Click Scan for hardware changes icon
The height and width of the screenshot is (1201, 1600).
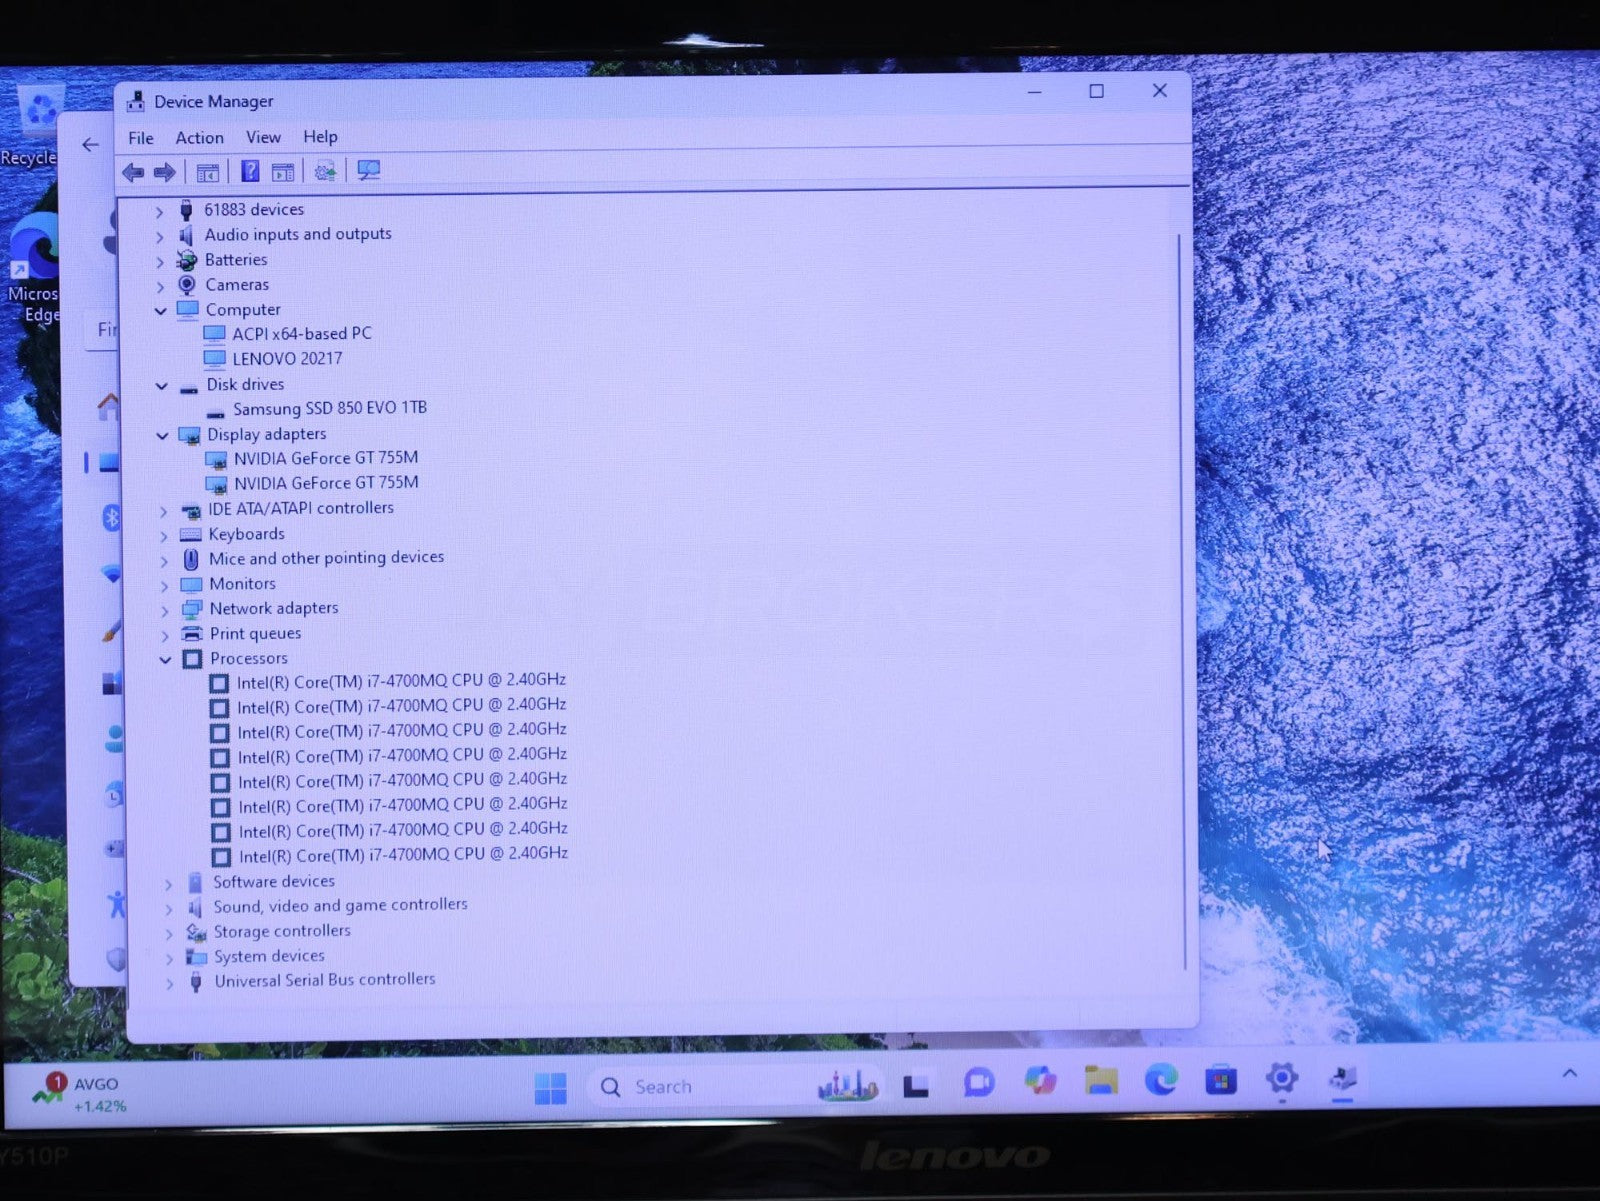[369, 171]
